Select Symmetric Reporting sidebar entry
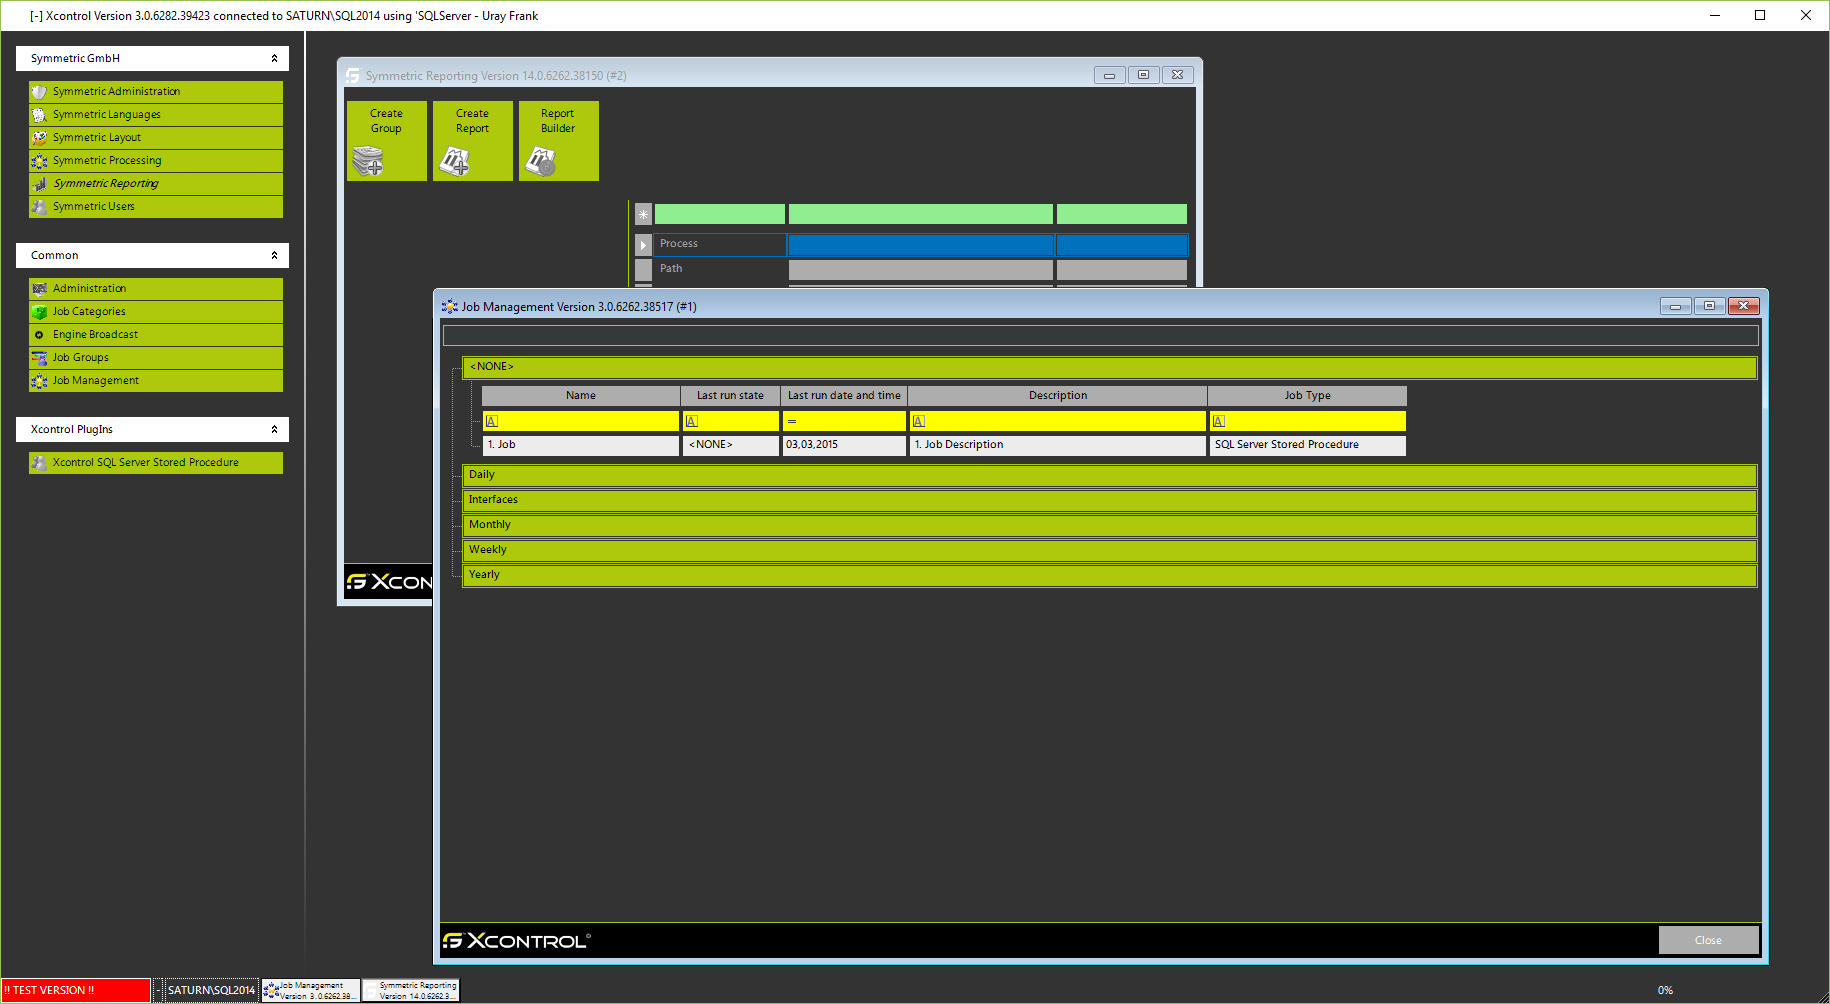 (x=156, y=184)
